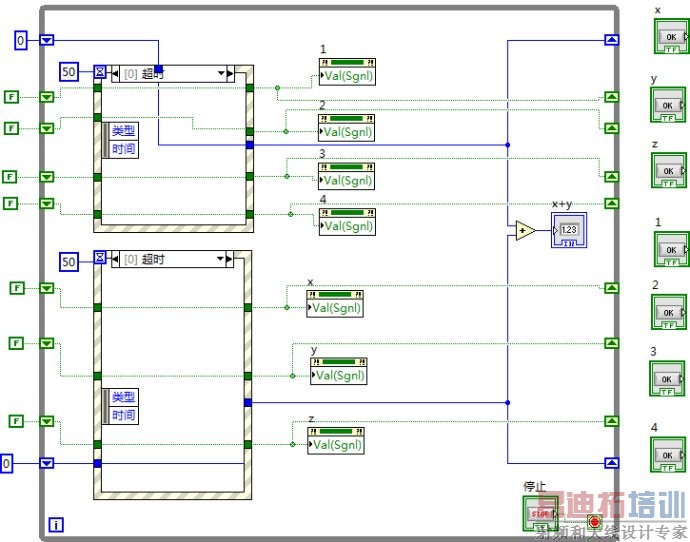690x542 pixels.
Task: Click the Val(Sgnl) property node labeled x
Action: [335, 304]
